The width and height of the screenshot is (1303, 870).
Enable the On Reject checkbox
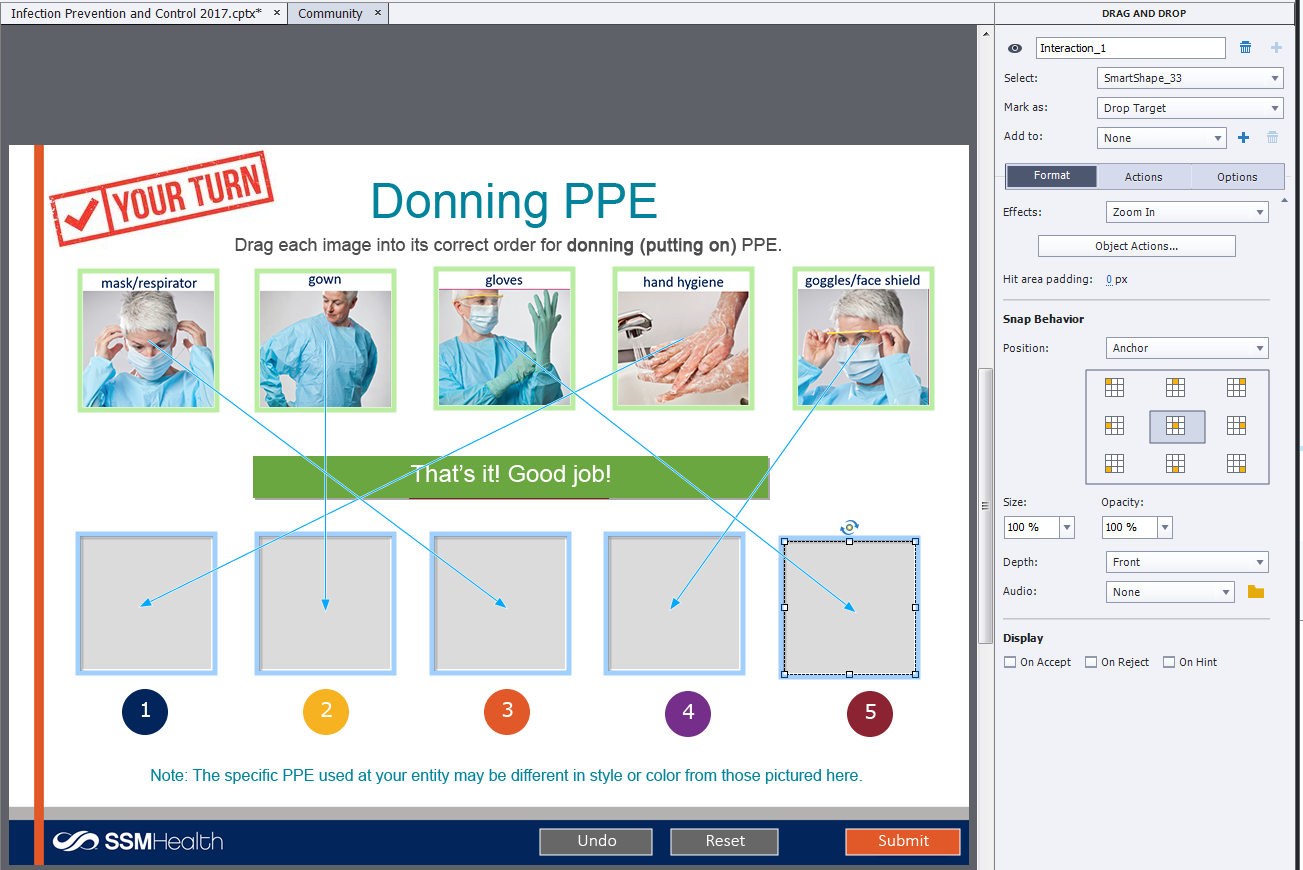[x=1091, y=662]
